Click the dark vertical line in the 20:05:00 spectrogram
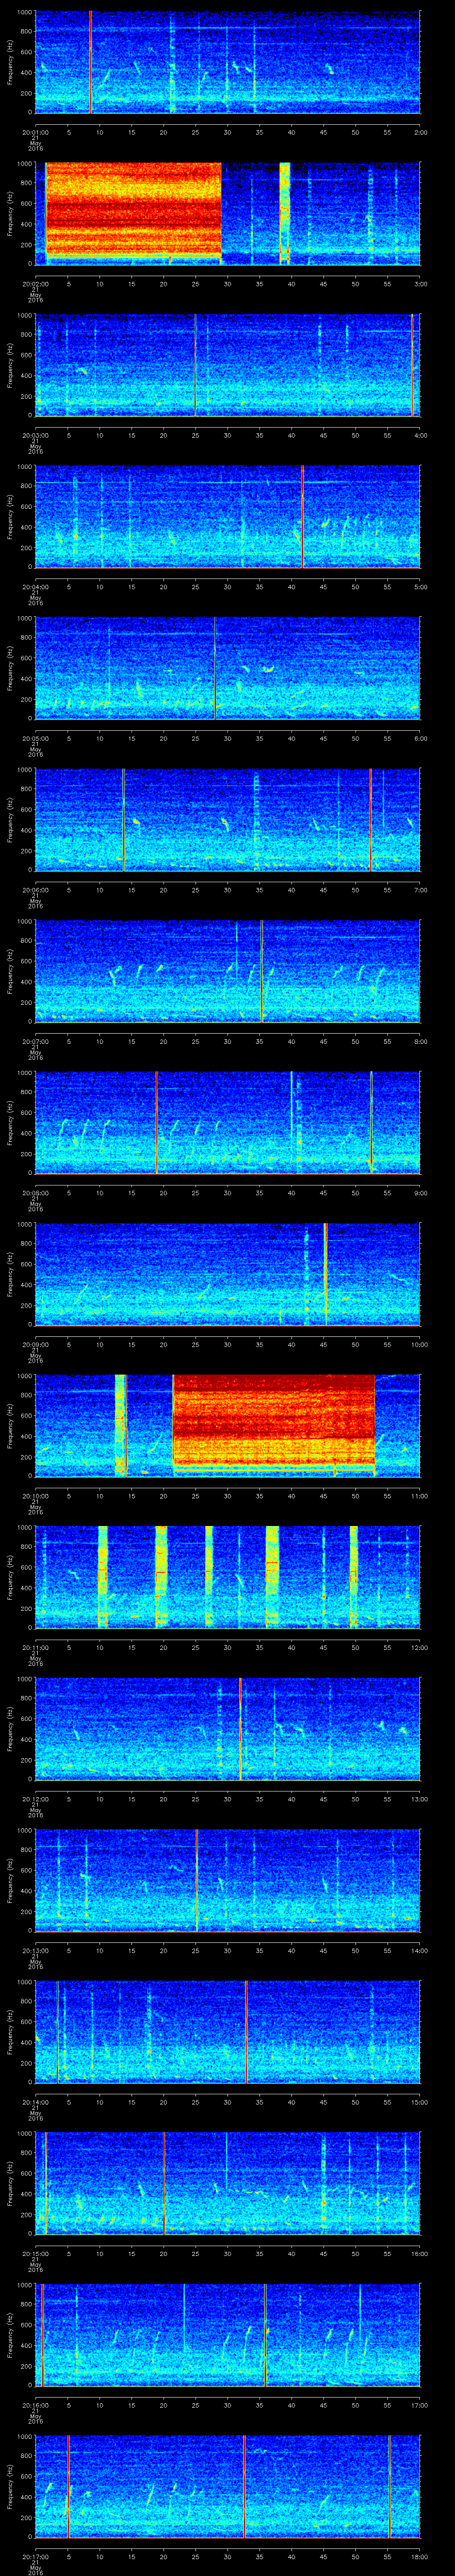This screenshot has height=2576, width=455. (x=214, y=668)
